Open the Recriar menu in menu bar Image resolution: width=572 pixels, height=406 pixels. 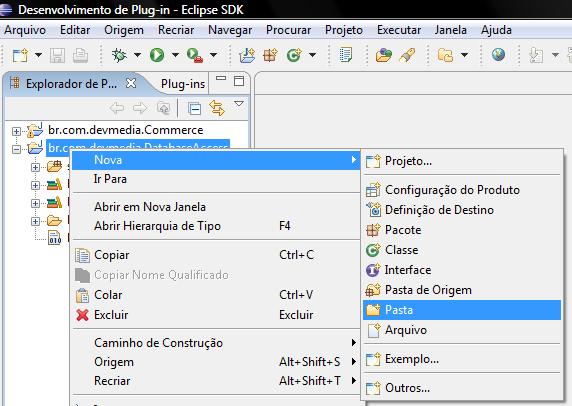click(x=176, y=30)
